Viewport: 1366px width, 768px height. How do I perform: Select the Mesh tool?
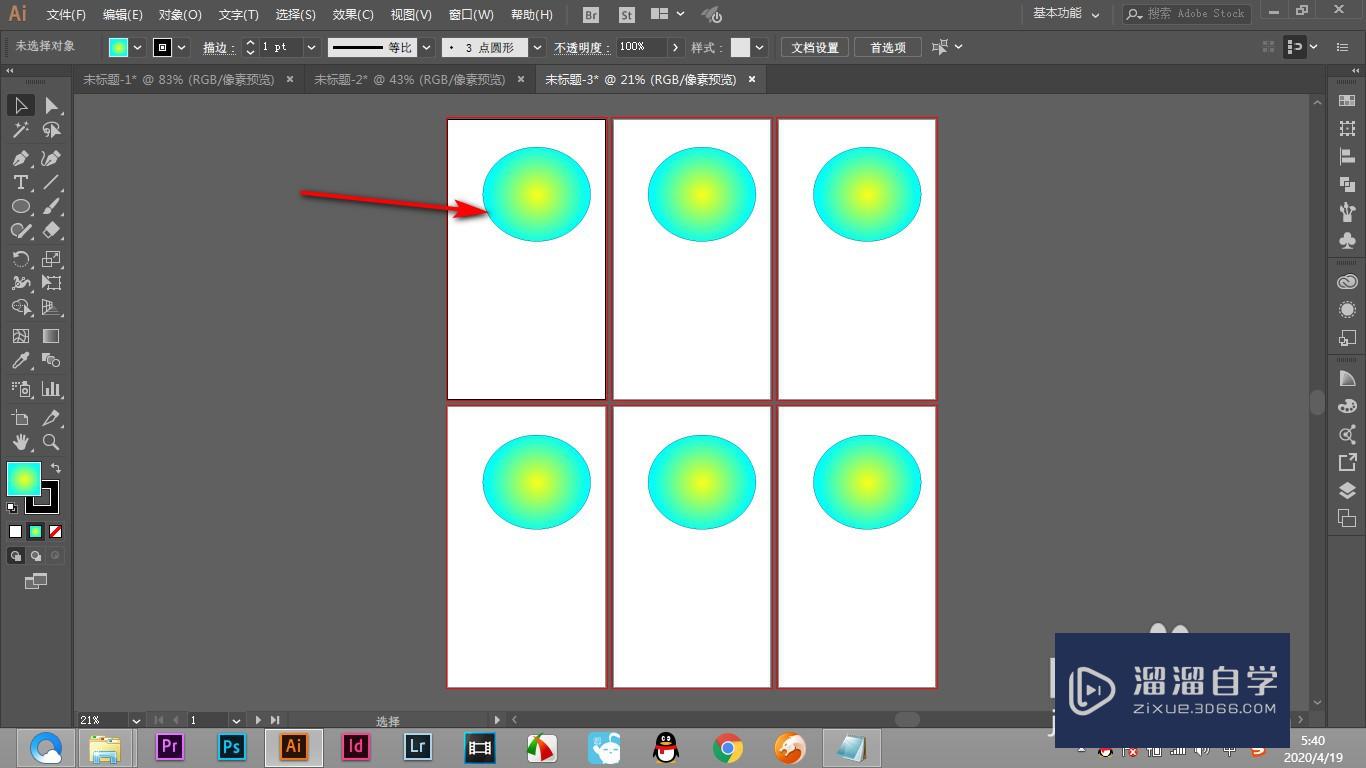(21, 336)
